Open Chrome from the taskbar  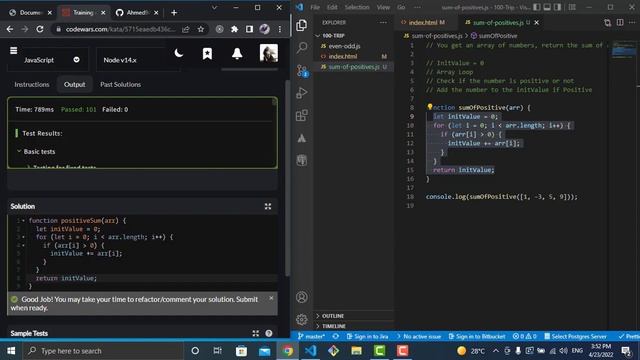tap(288, 351)
